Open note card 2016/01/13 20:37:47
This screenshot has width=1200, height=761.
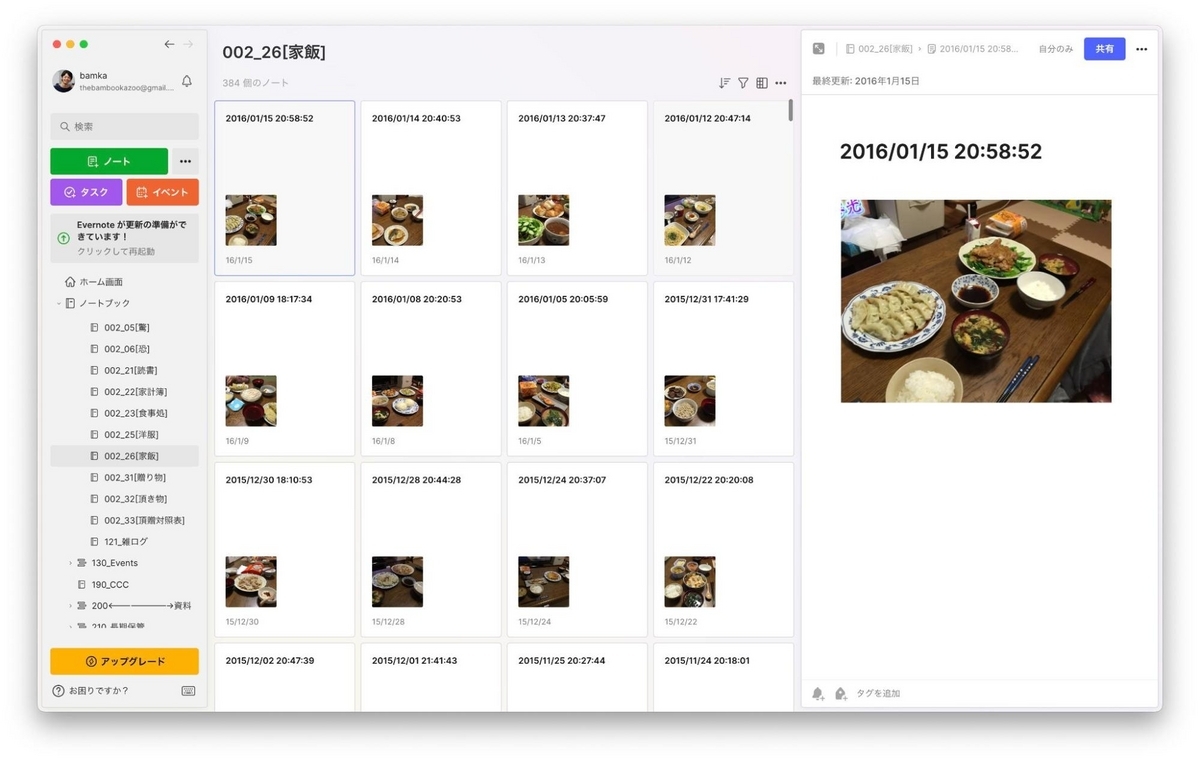pos(577,188)
